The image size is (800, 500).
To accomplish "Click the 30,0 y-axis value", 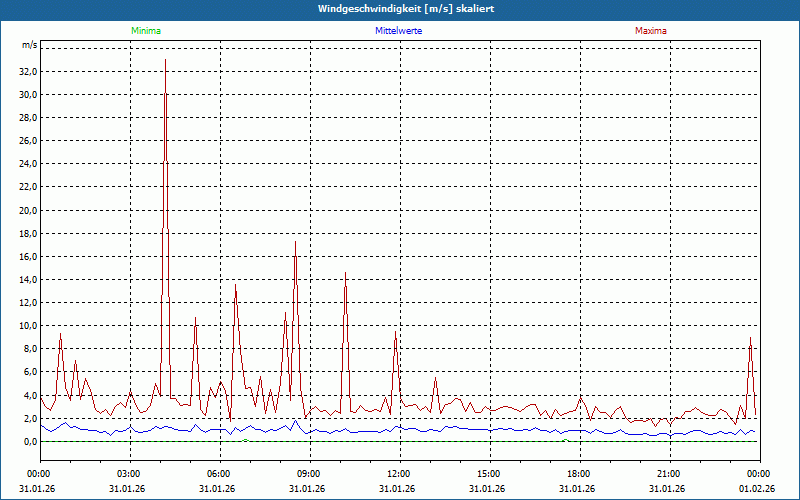I will coord(29,94).
